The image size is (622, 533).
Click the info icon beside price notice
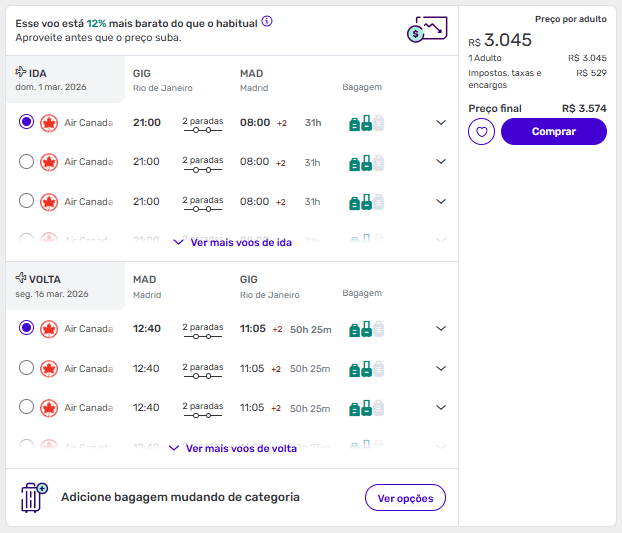click(267, 21)
